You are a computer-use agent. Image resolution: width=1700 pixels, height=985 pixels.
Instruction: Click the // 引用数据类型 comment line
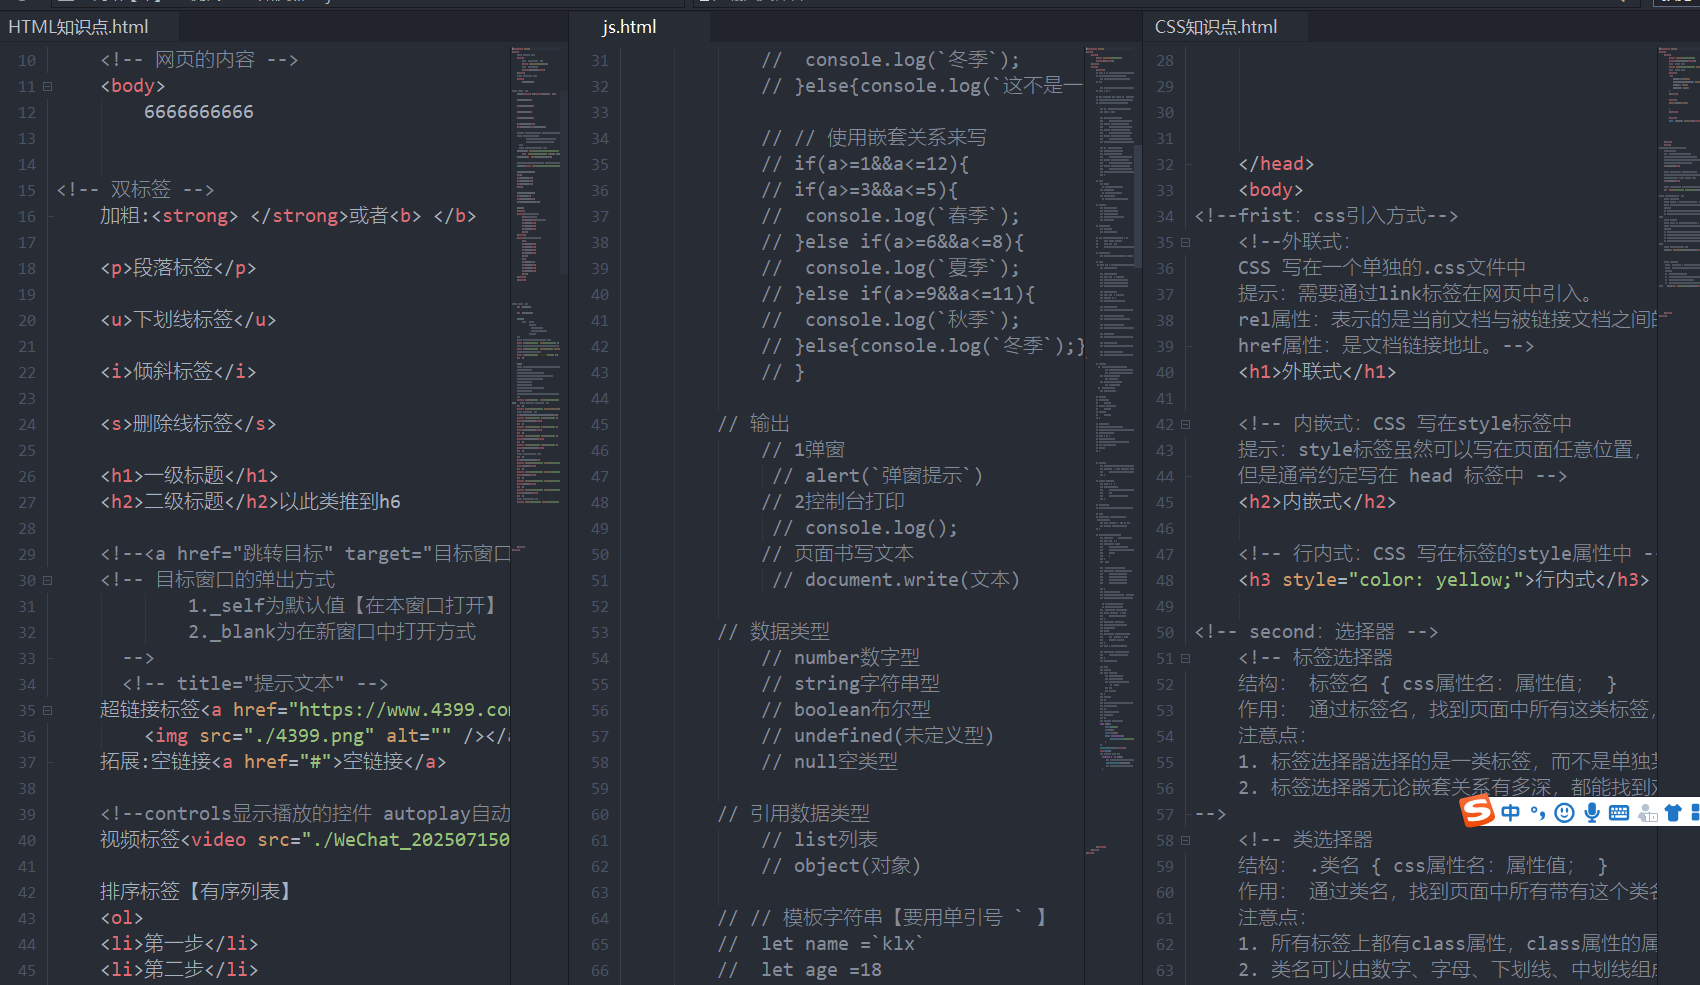(x=794, y=814)
